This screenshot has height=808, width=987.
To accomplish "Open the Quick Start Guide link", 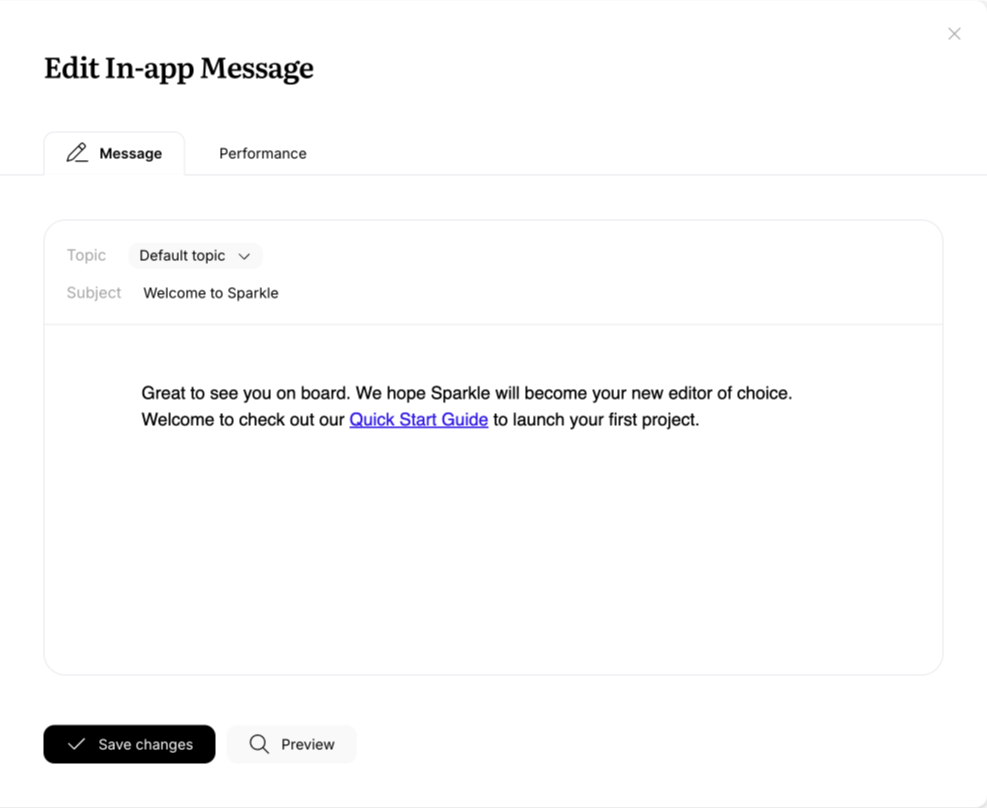I will point(418,419).
